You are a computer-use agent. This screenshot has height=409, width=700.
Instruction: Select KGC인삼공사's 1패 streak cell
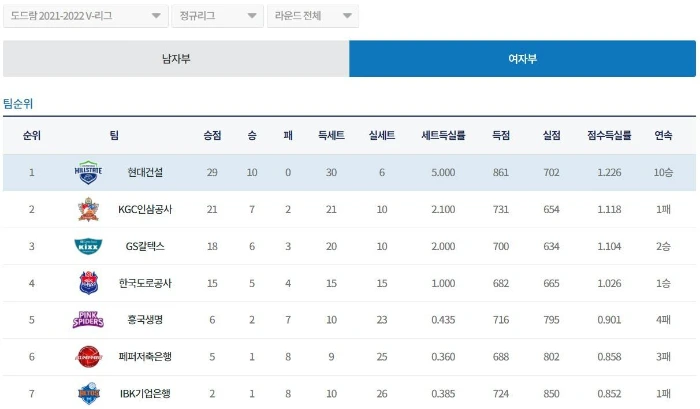[x=663, y=209]
